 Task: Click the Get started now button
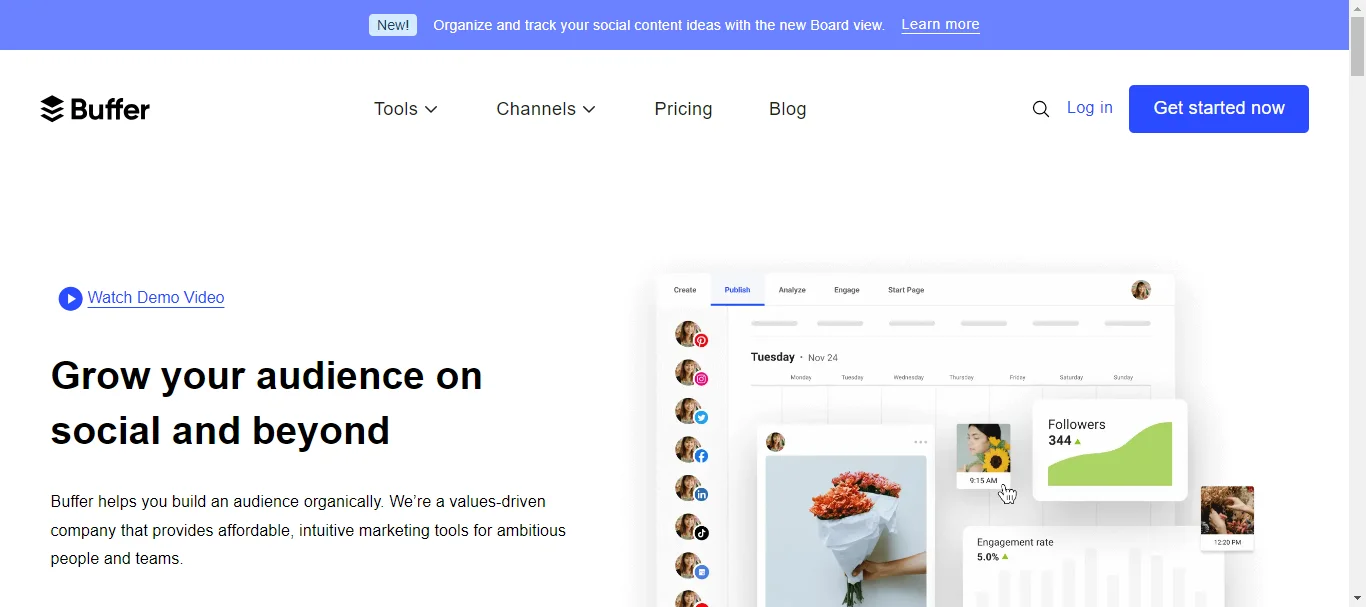[1218, 108]
